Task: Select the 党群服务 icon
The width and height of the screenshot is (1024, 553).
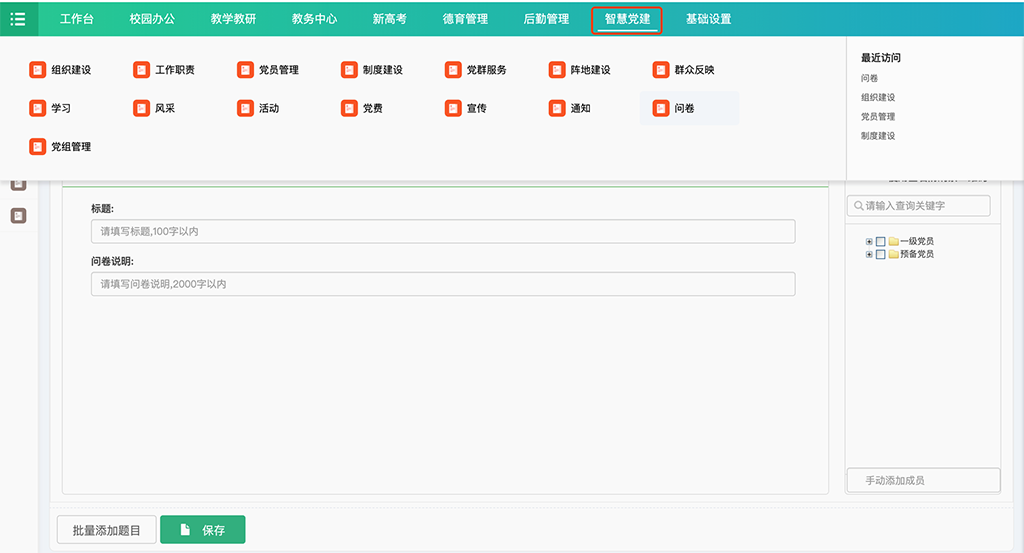Action: click(453, 70)
